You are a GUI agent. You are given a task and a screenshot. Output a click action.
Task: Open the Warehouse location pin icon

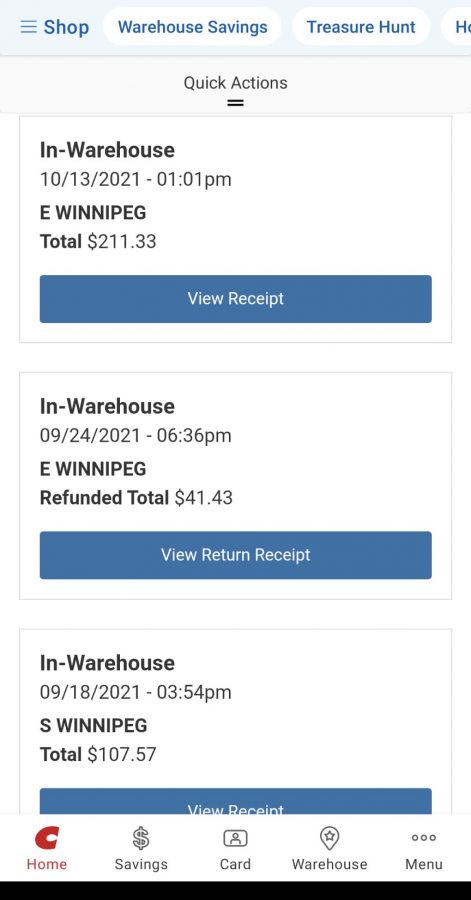point(329,838)
